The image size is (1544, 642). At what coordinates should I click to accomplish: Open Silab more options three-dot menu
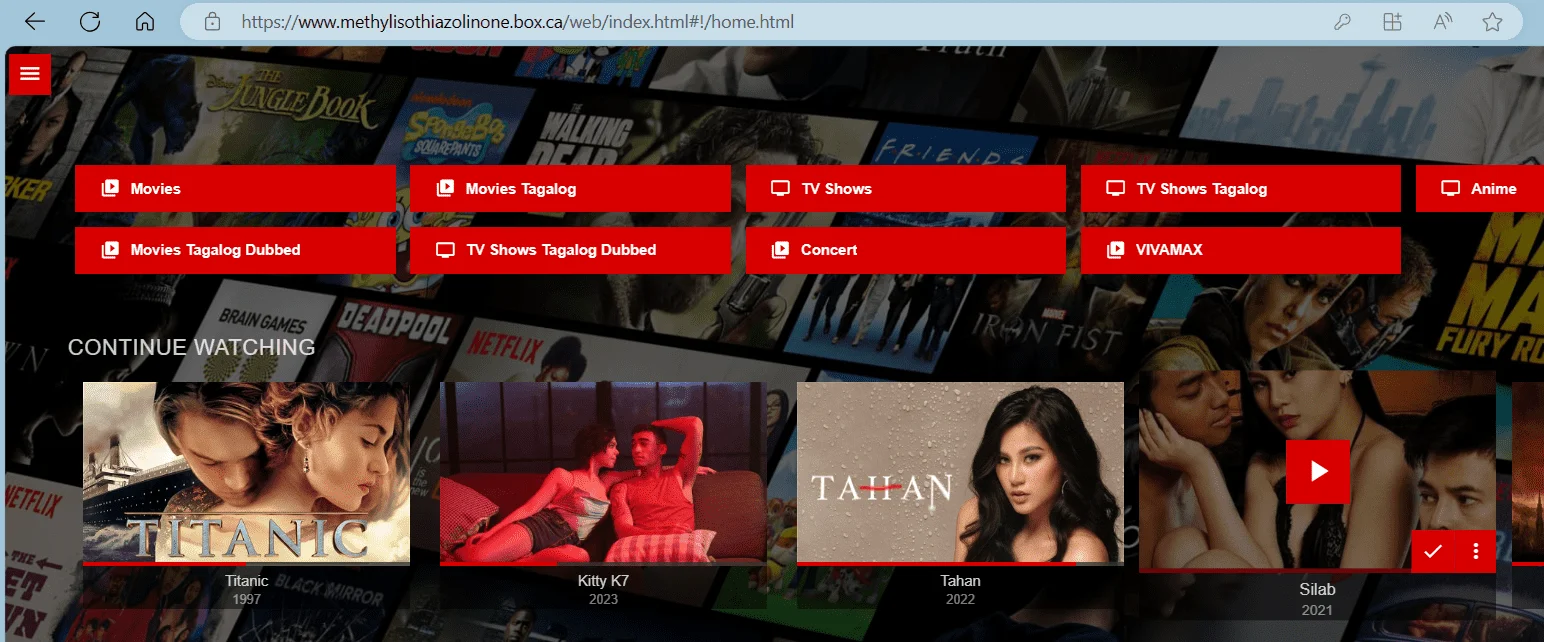tap(1476, 551)
